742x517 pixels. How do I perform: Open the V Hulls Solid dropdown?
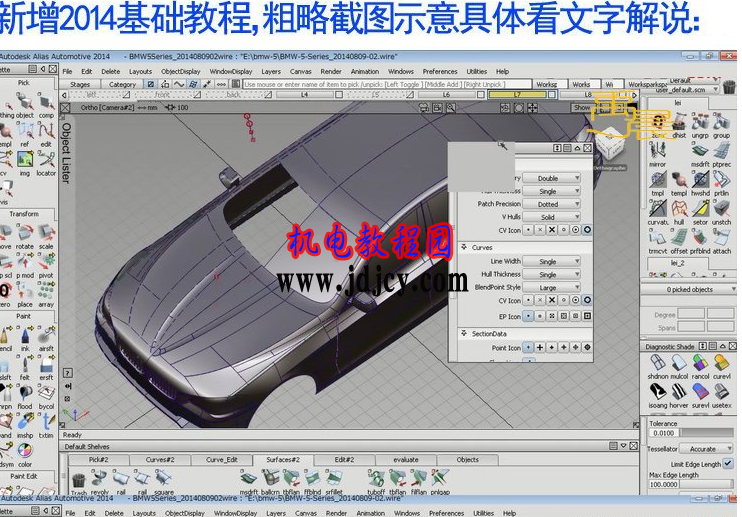pos(551,217)
